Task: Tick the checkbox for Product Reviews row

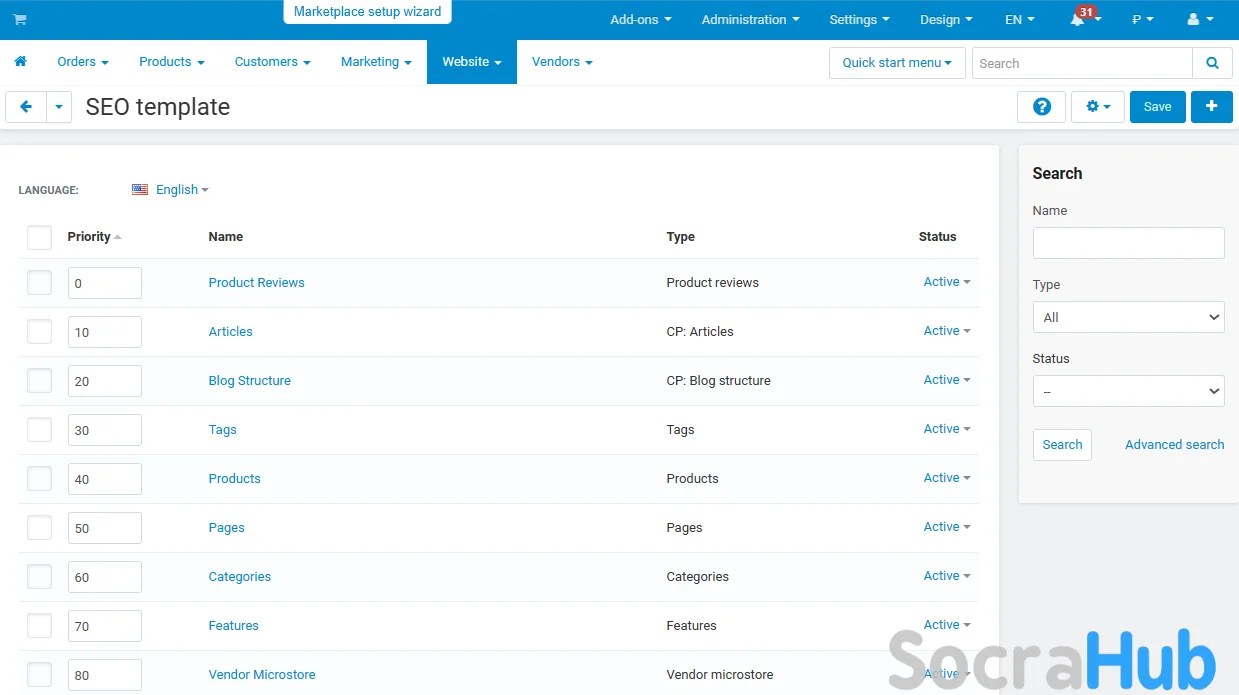Action: pos(39,283)
